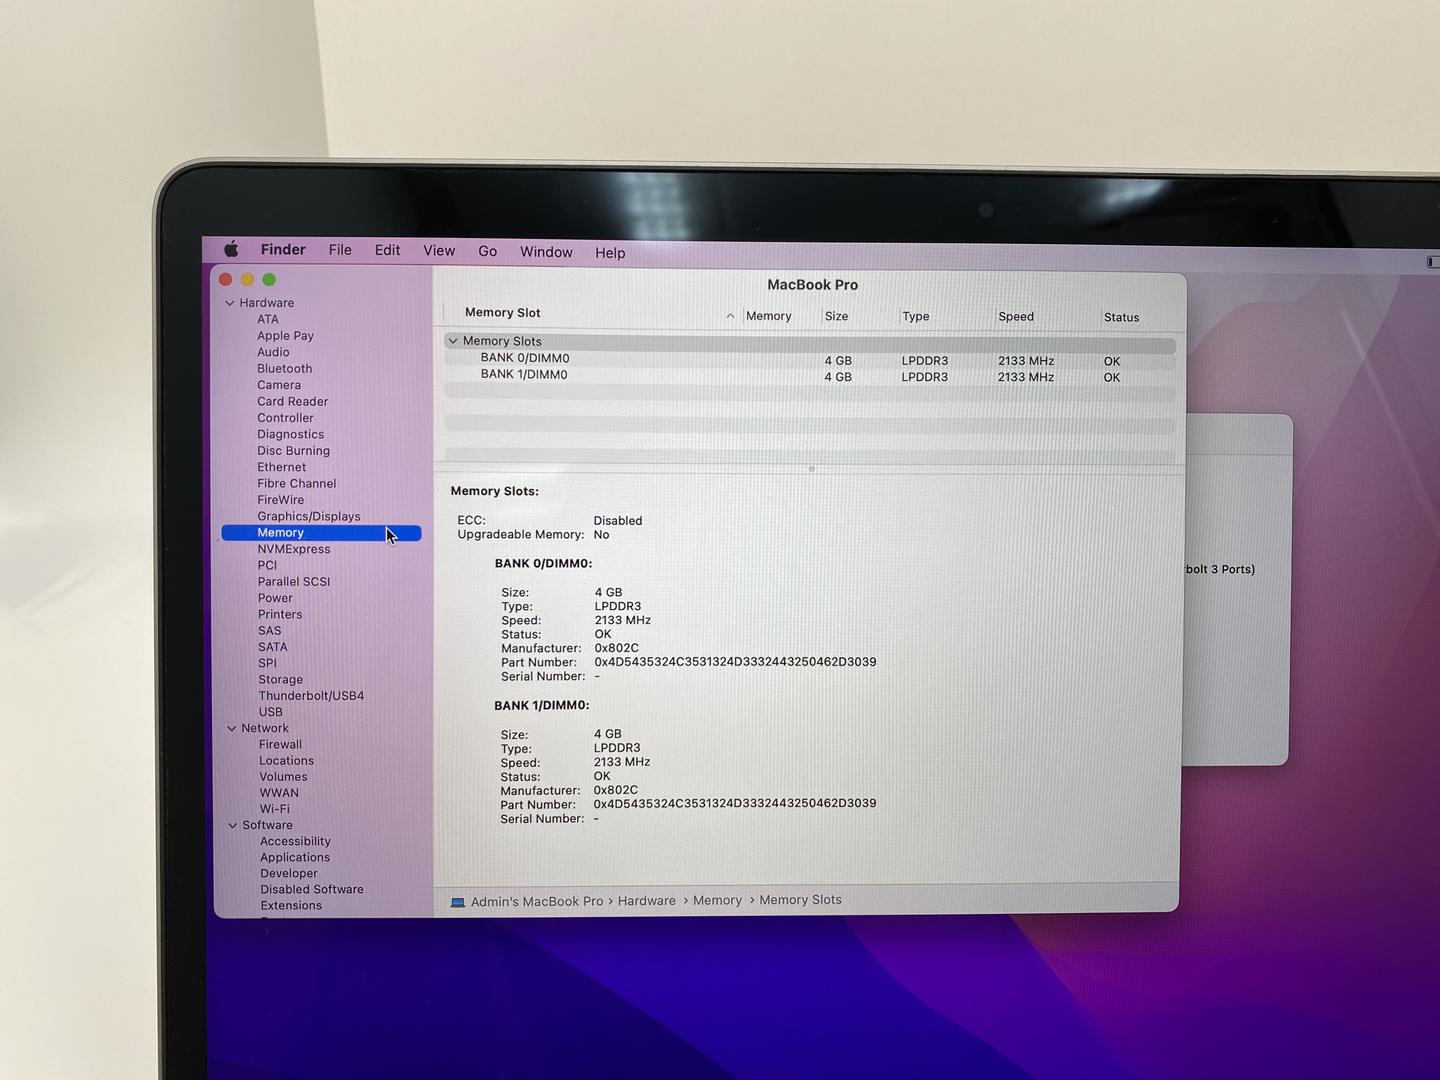Select WWAN under Network

[x=279, y=793]
